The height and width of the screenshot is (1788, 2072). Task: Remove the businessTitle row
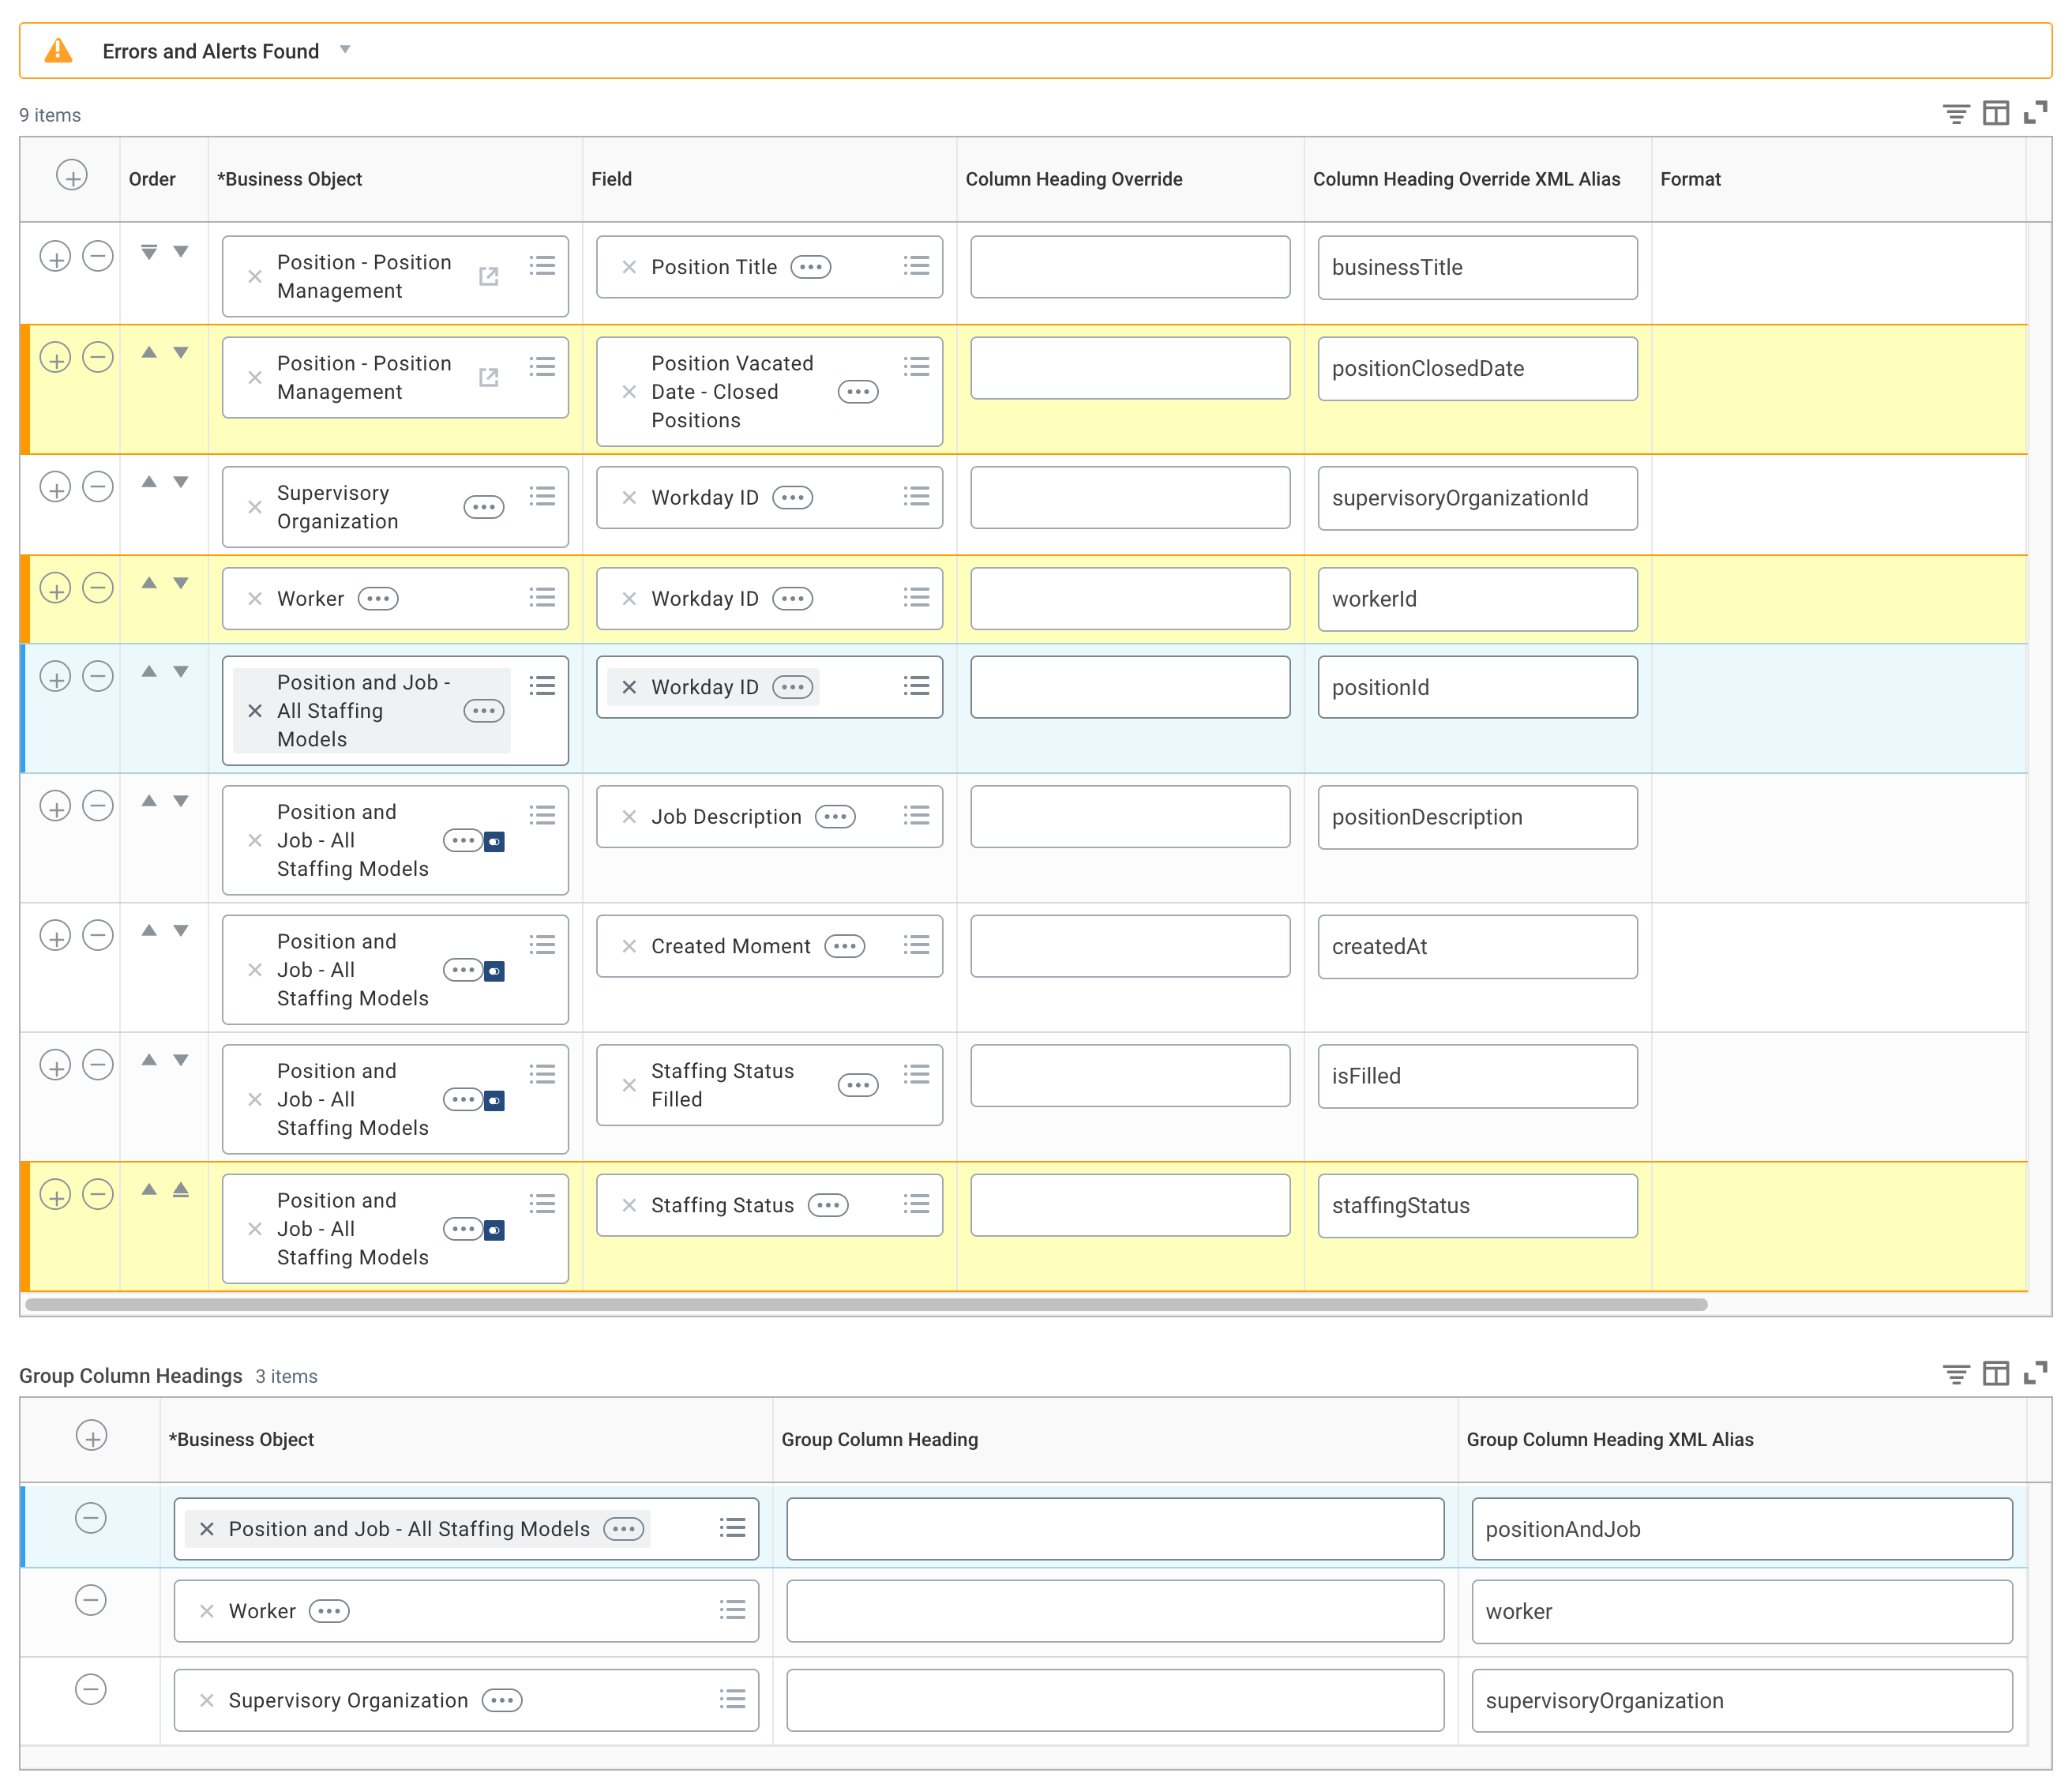97,257
